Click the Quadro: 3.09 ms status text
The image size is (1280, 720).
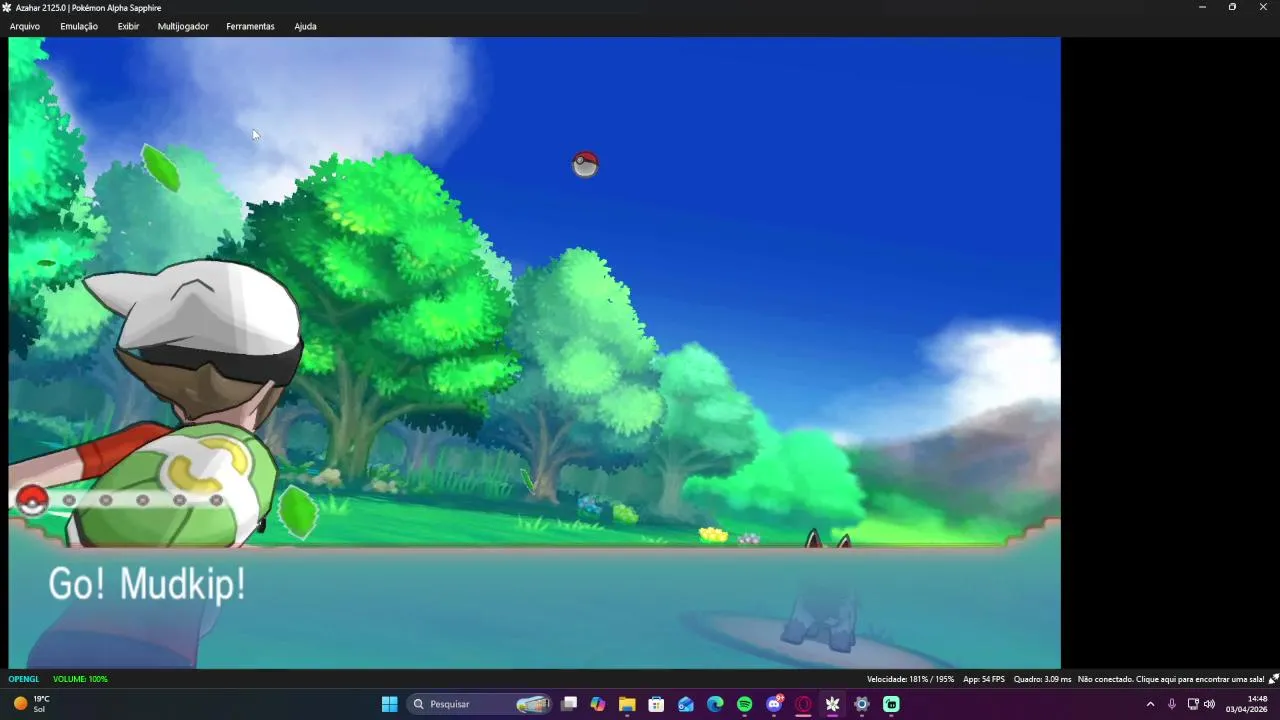[x=1042, y=679]
